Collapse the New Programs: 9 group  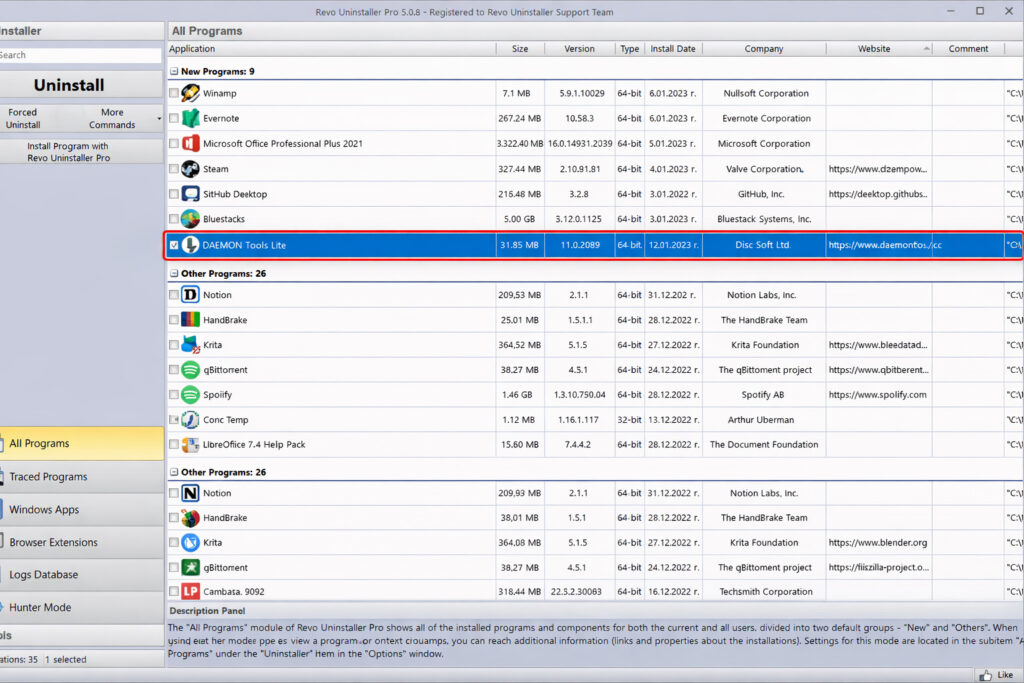coord(174,72)
